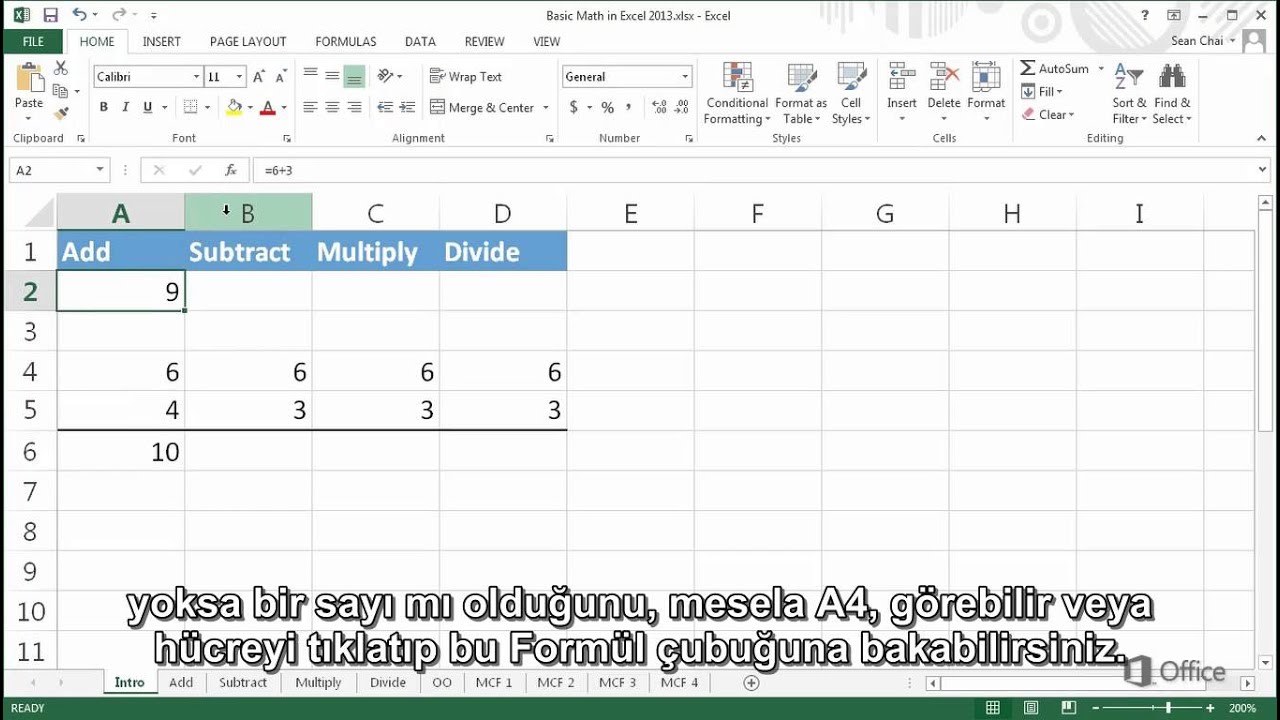Decrease the cell indent
This screenshot has width=1280, height=720.
pos(384,107)
